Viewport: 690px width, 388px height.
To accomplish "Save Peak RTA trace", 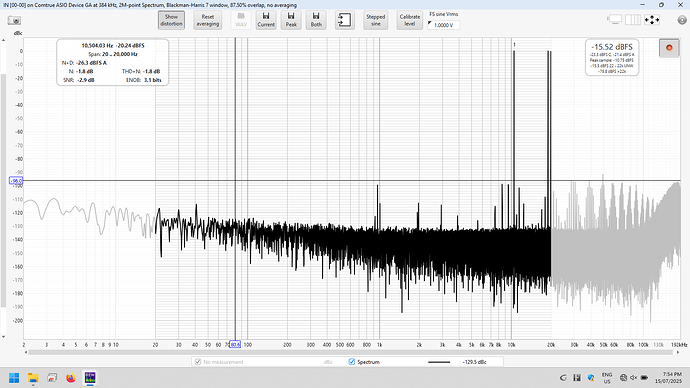I will [291, 20].
